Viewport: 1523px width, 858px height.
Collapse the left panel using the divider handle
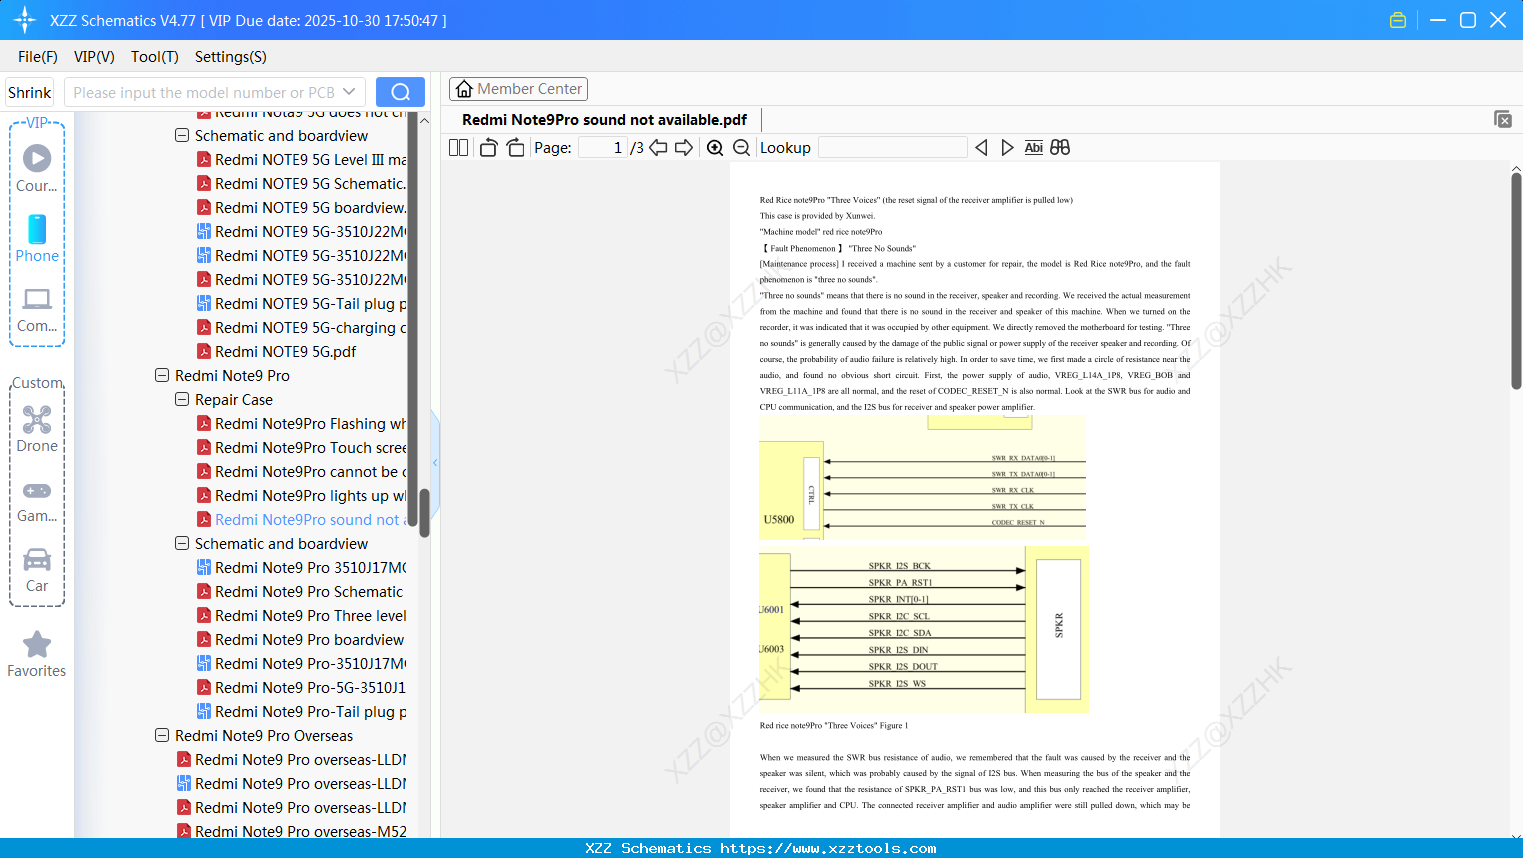tap(435, 463)
